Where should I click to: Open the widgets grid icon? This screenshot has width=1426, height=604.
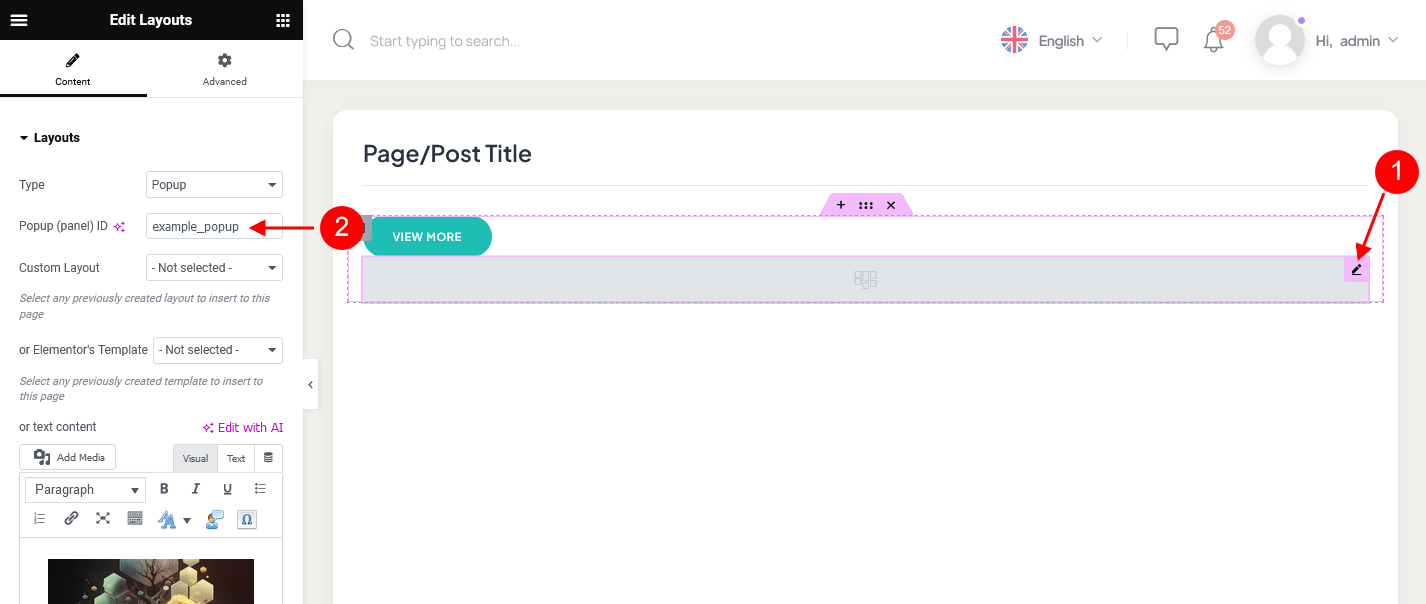tap(283, 20)
